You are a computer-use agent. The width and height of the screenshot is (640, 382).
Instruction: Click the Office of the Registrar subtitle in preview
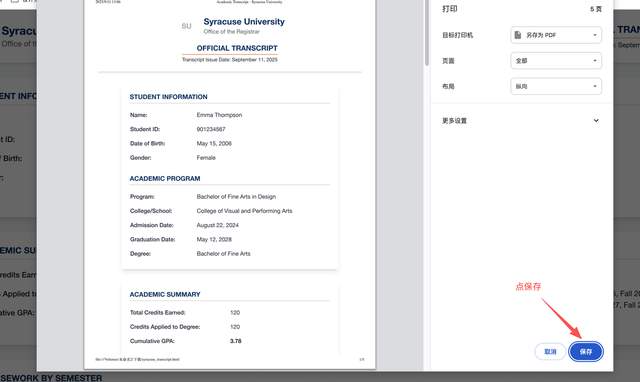pyautogui.click(x=231, y=31)
